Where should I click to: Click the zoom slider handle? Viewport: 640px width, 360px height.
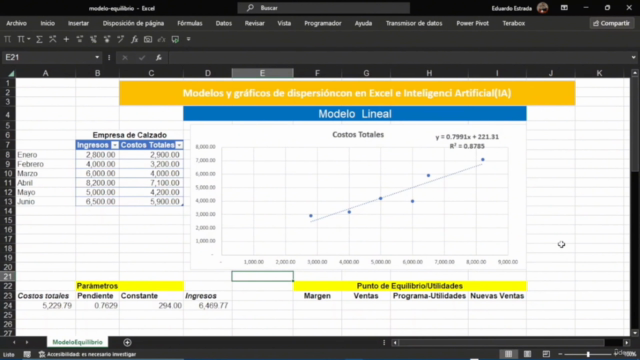pyautogui.click(x=588, y=354)
